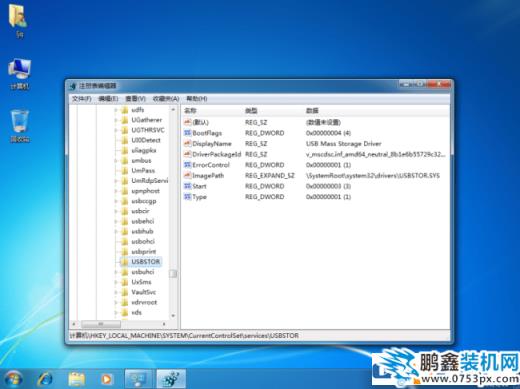
Task: Expand the UGatherer key arrow
Action: tap(116, 120)
